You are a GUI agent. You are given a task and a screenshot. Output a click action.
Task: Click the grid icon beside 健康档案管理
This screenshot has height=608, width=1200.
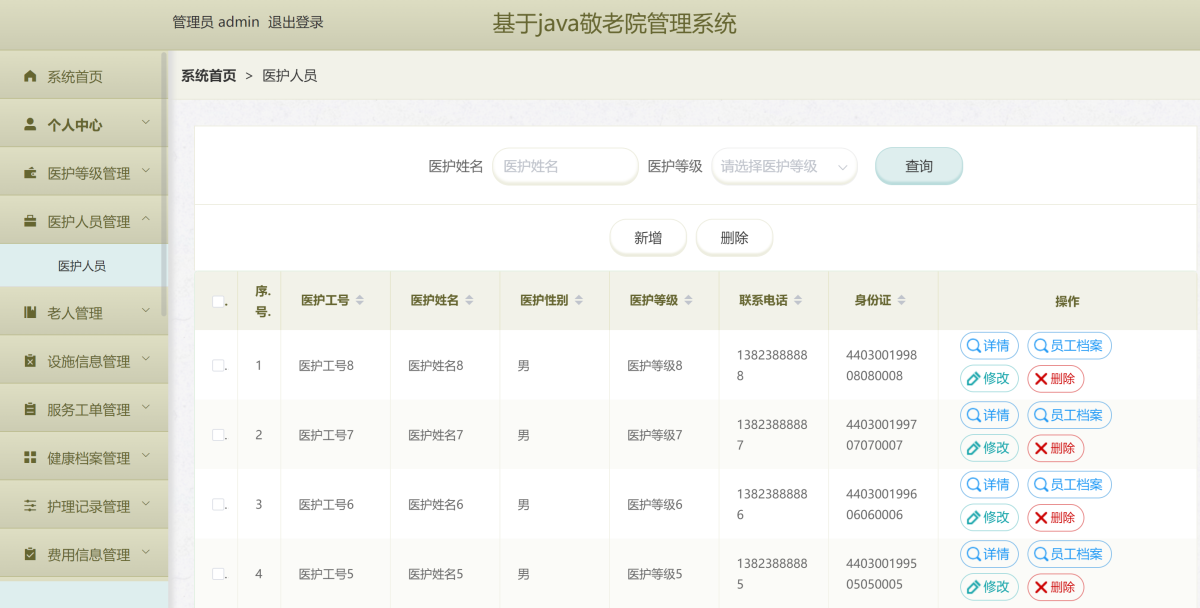click(30, 458)
